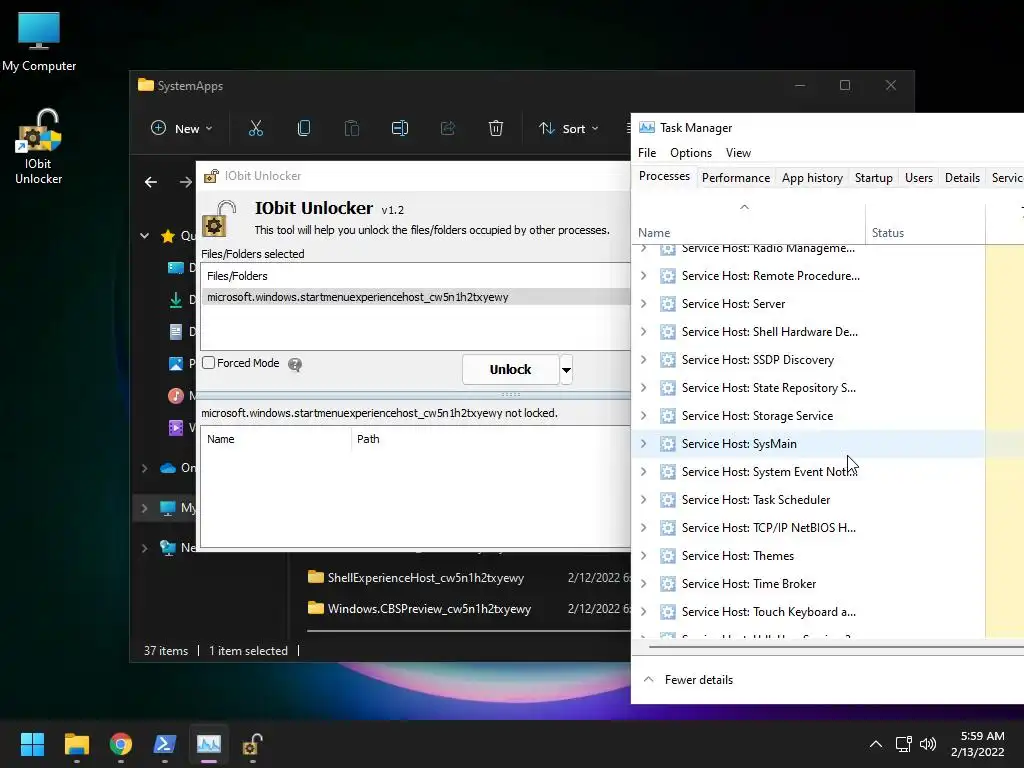Click the Cut scissors icon in SystemApps toolbar
The image size is (1024, 768).
pos(255,128)
